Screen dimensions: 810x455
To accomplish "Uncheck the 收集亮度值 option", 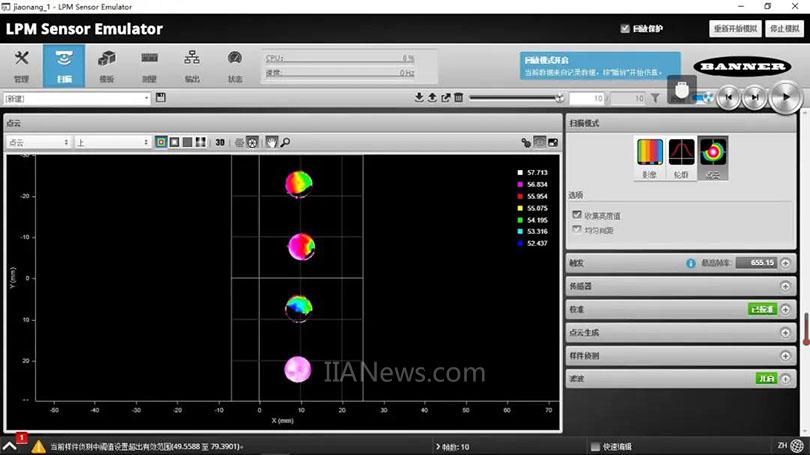I will click(x=576, y=214).
